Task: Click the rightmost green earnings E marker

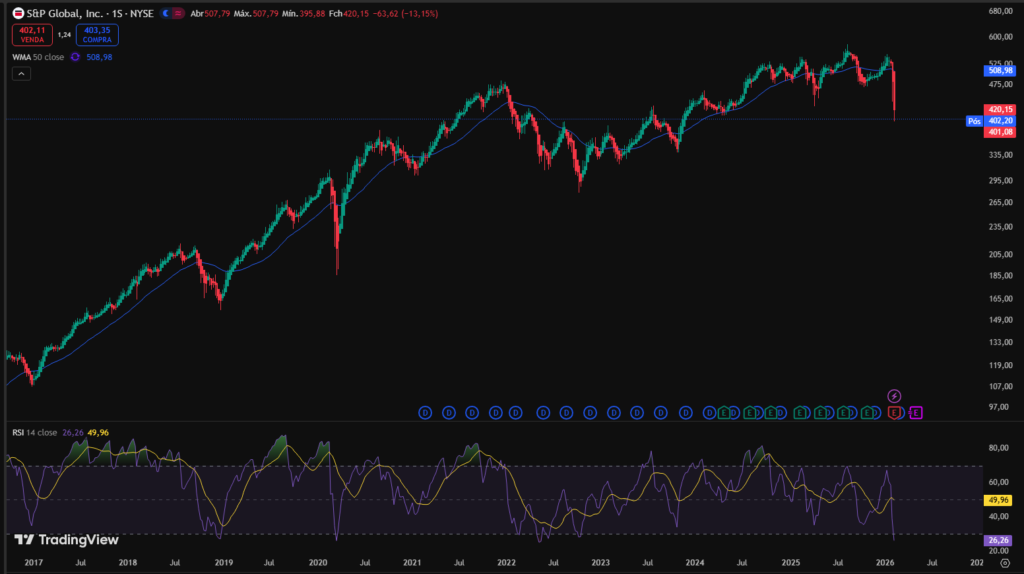Action: 867,413
